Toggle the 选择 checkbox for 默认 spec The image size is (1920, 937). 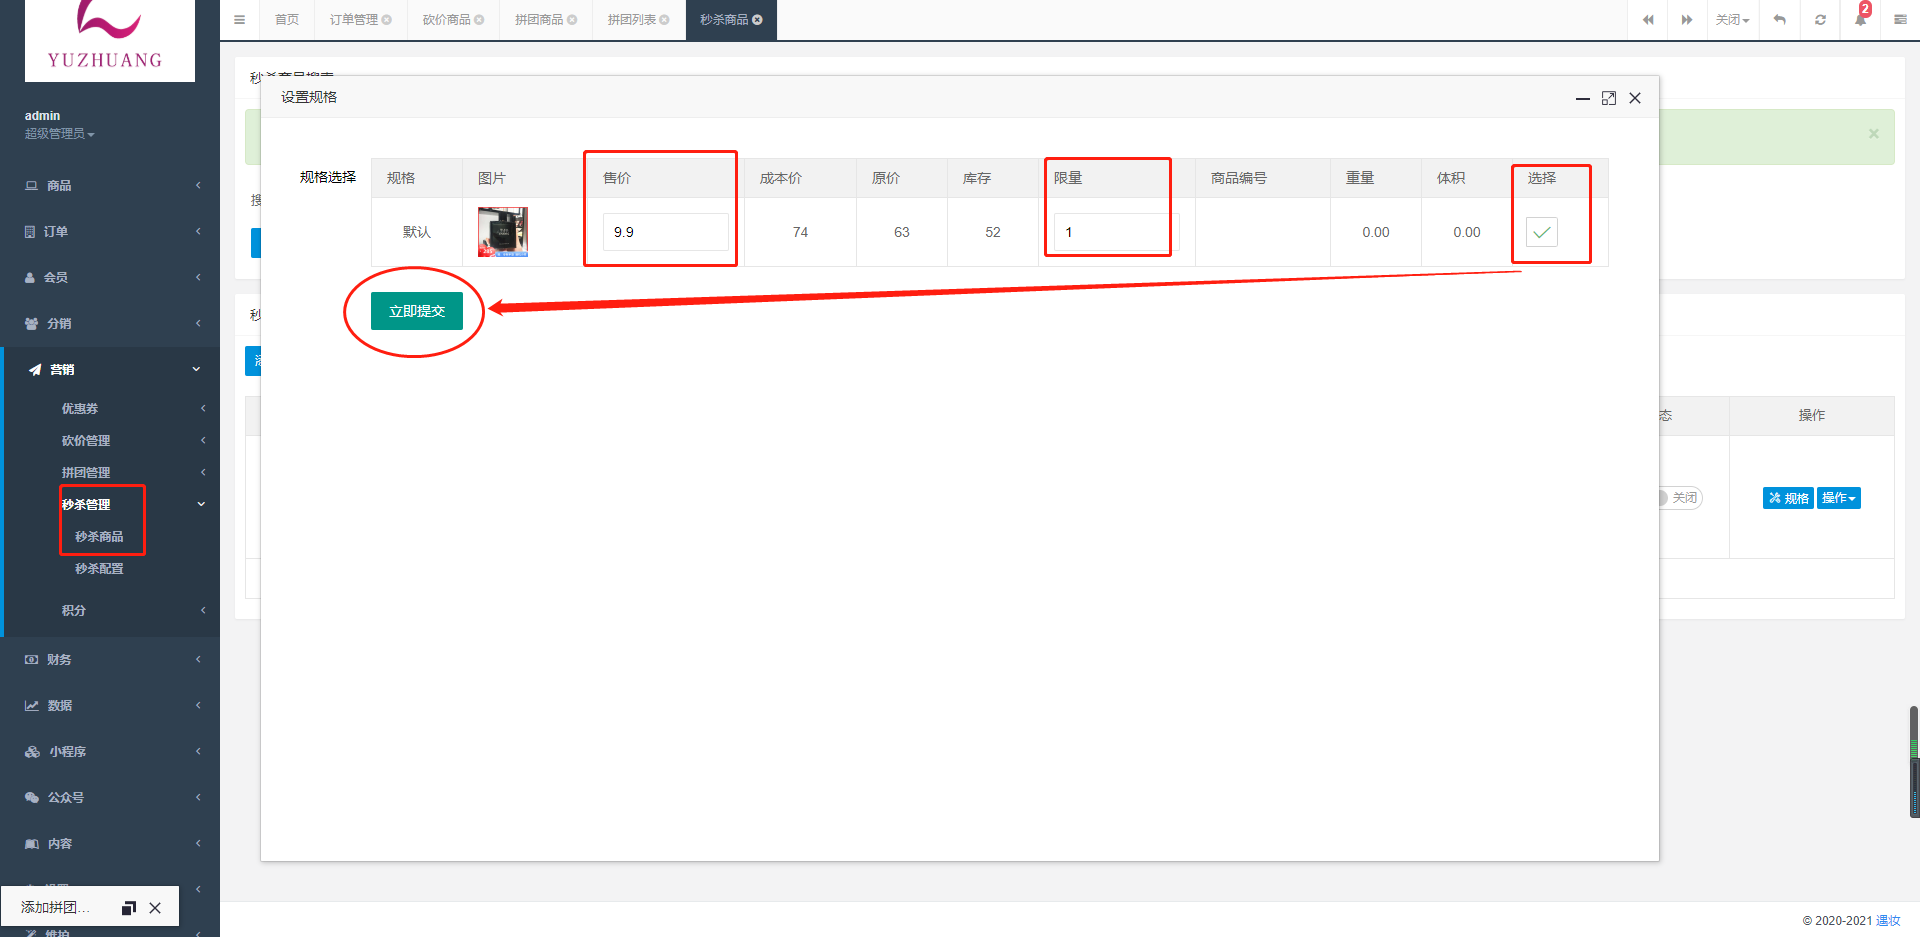pyautogui.click(x=1542, y=232)
